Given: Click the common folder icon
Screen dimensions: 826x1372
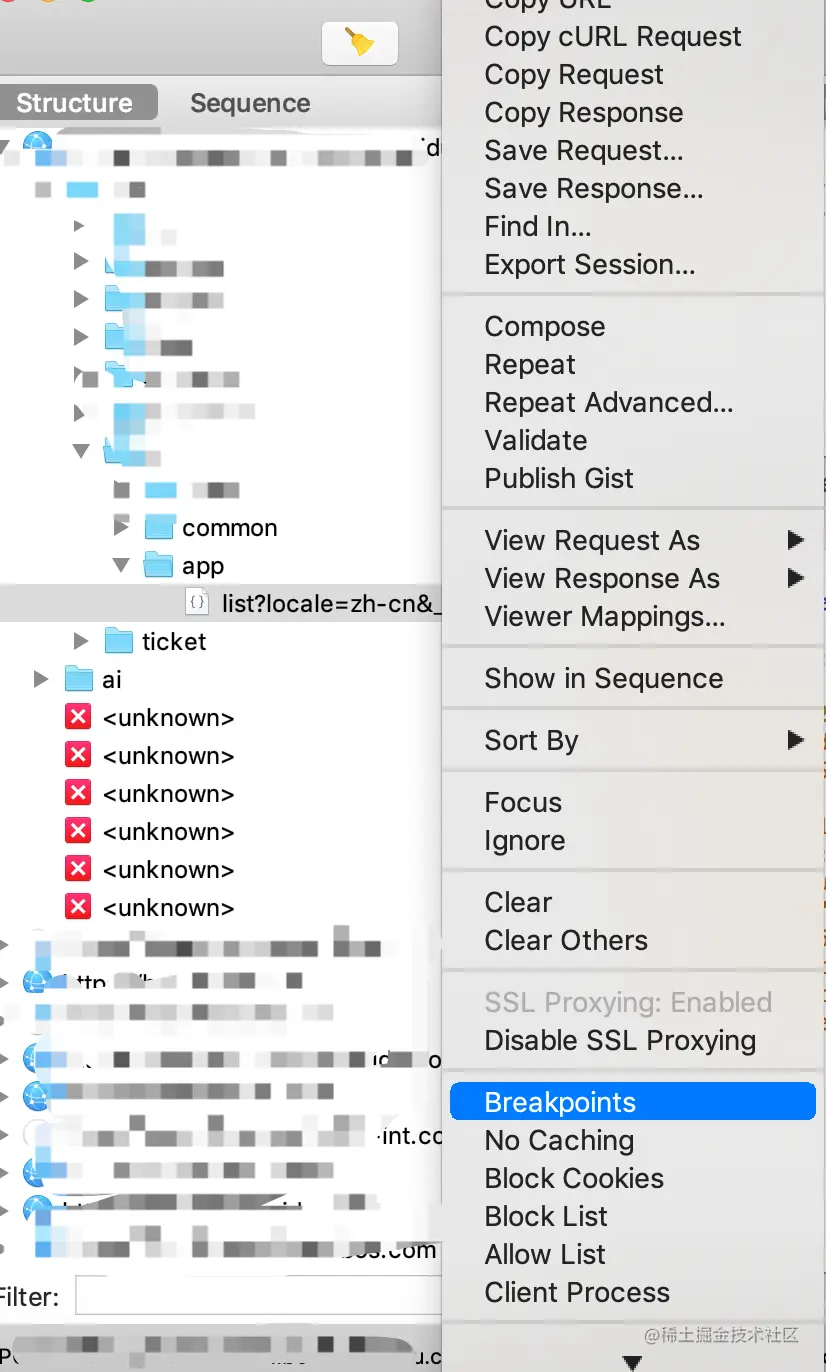Looking at the screenshot, I should pos(160,527).
